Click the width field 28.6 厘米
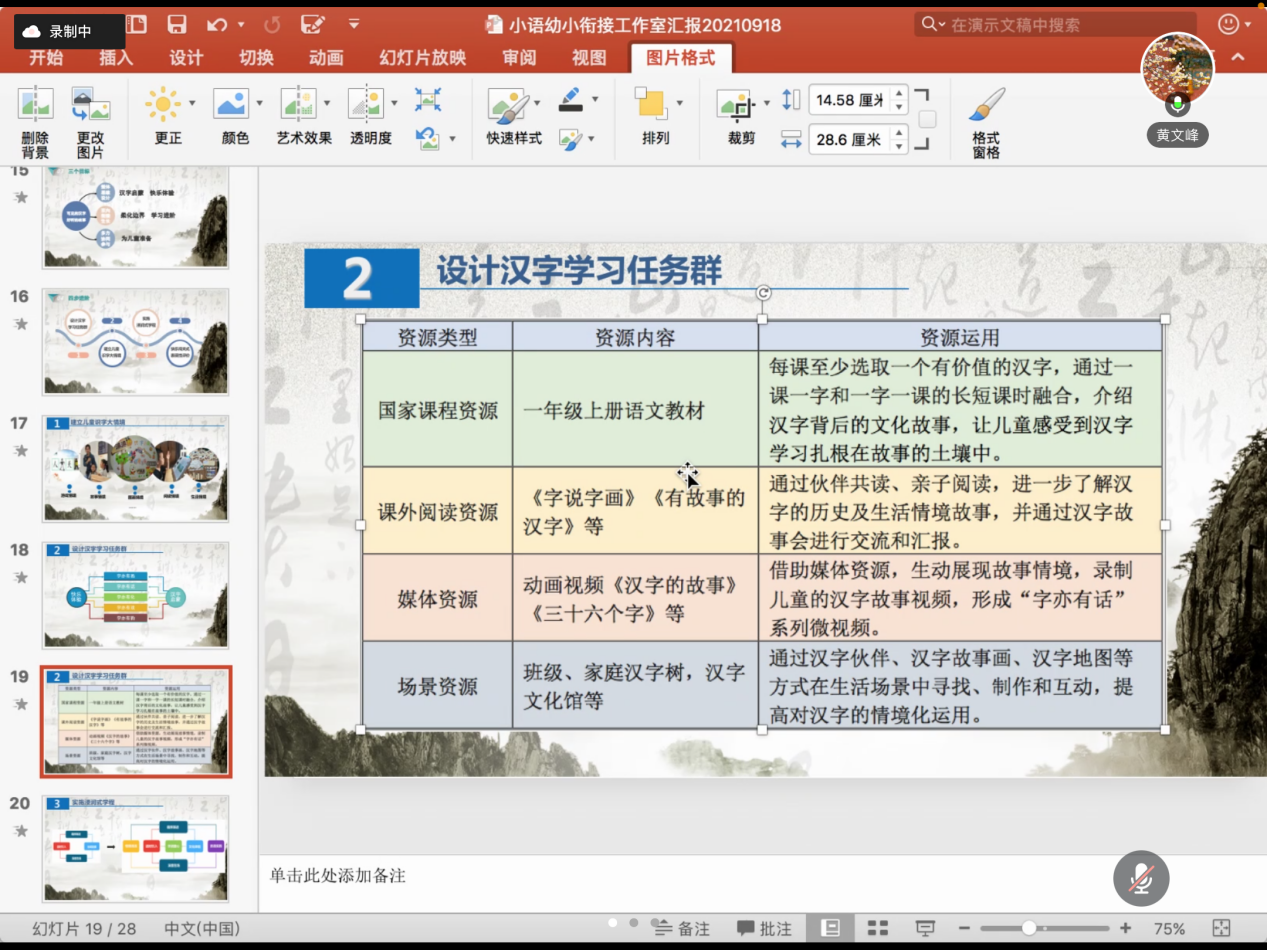1267x950 pixels. [x=850, y=140]
